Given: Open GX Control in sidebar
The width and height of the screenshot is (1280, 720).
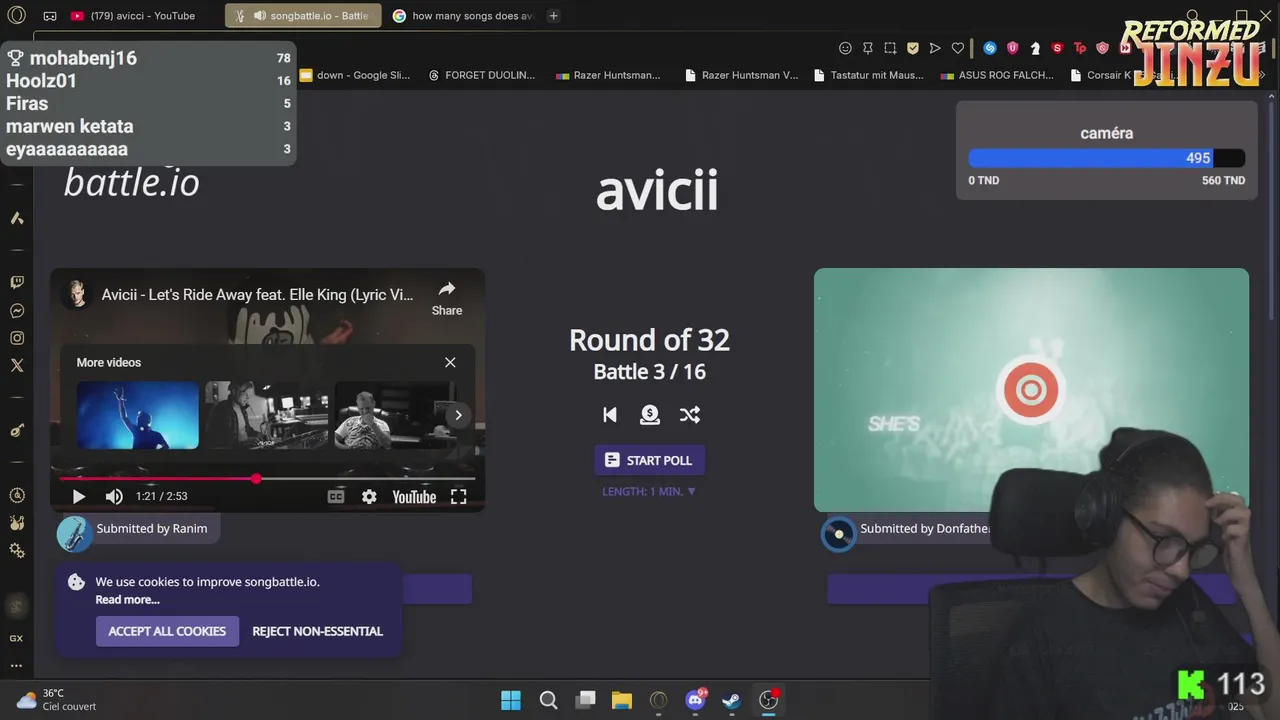Looking at the screenshot, I should [x=17, y=495].
